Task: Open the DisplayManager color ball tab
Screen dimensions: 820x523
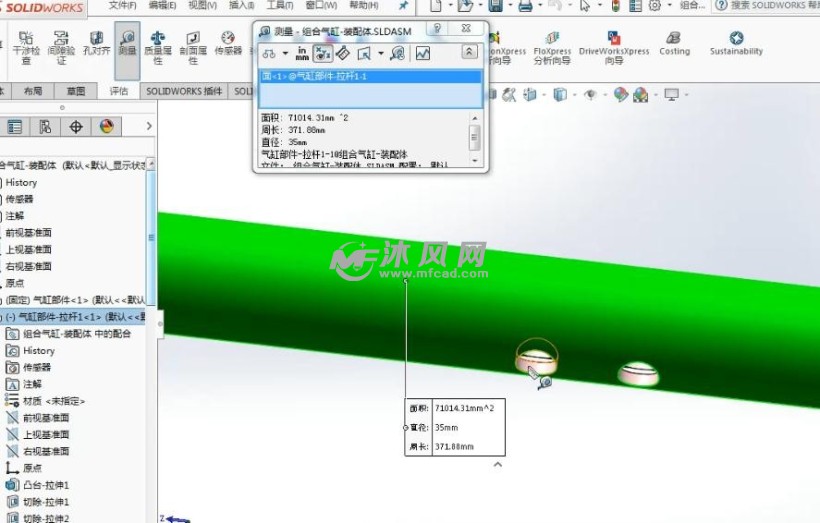Action: (x=107, y=127)
